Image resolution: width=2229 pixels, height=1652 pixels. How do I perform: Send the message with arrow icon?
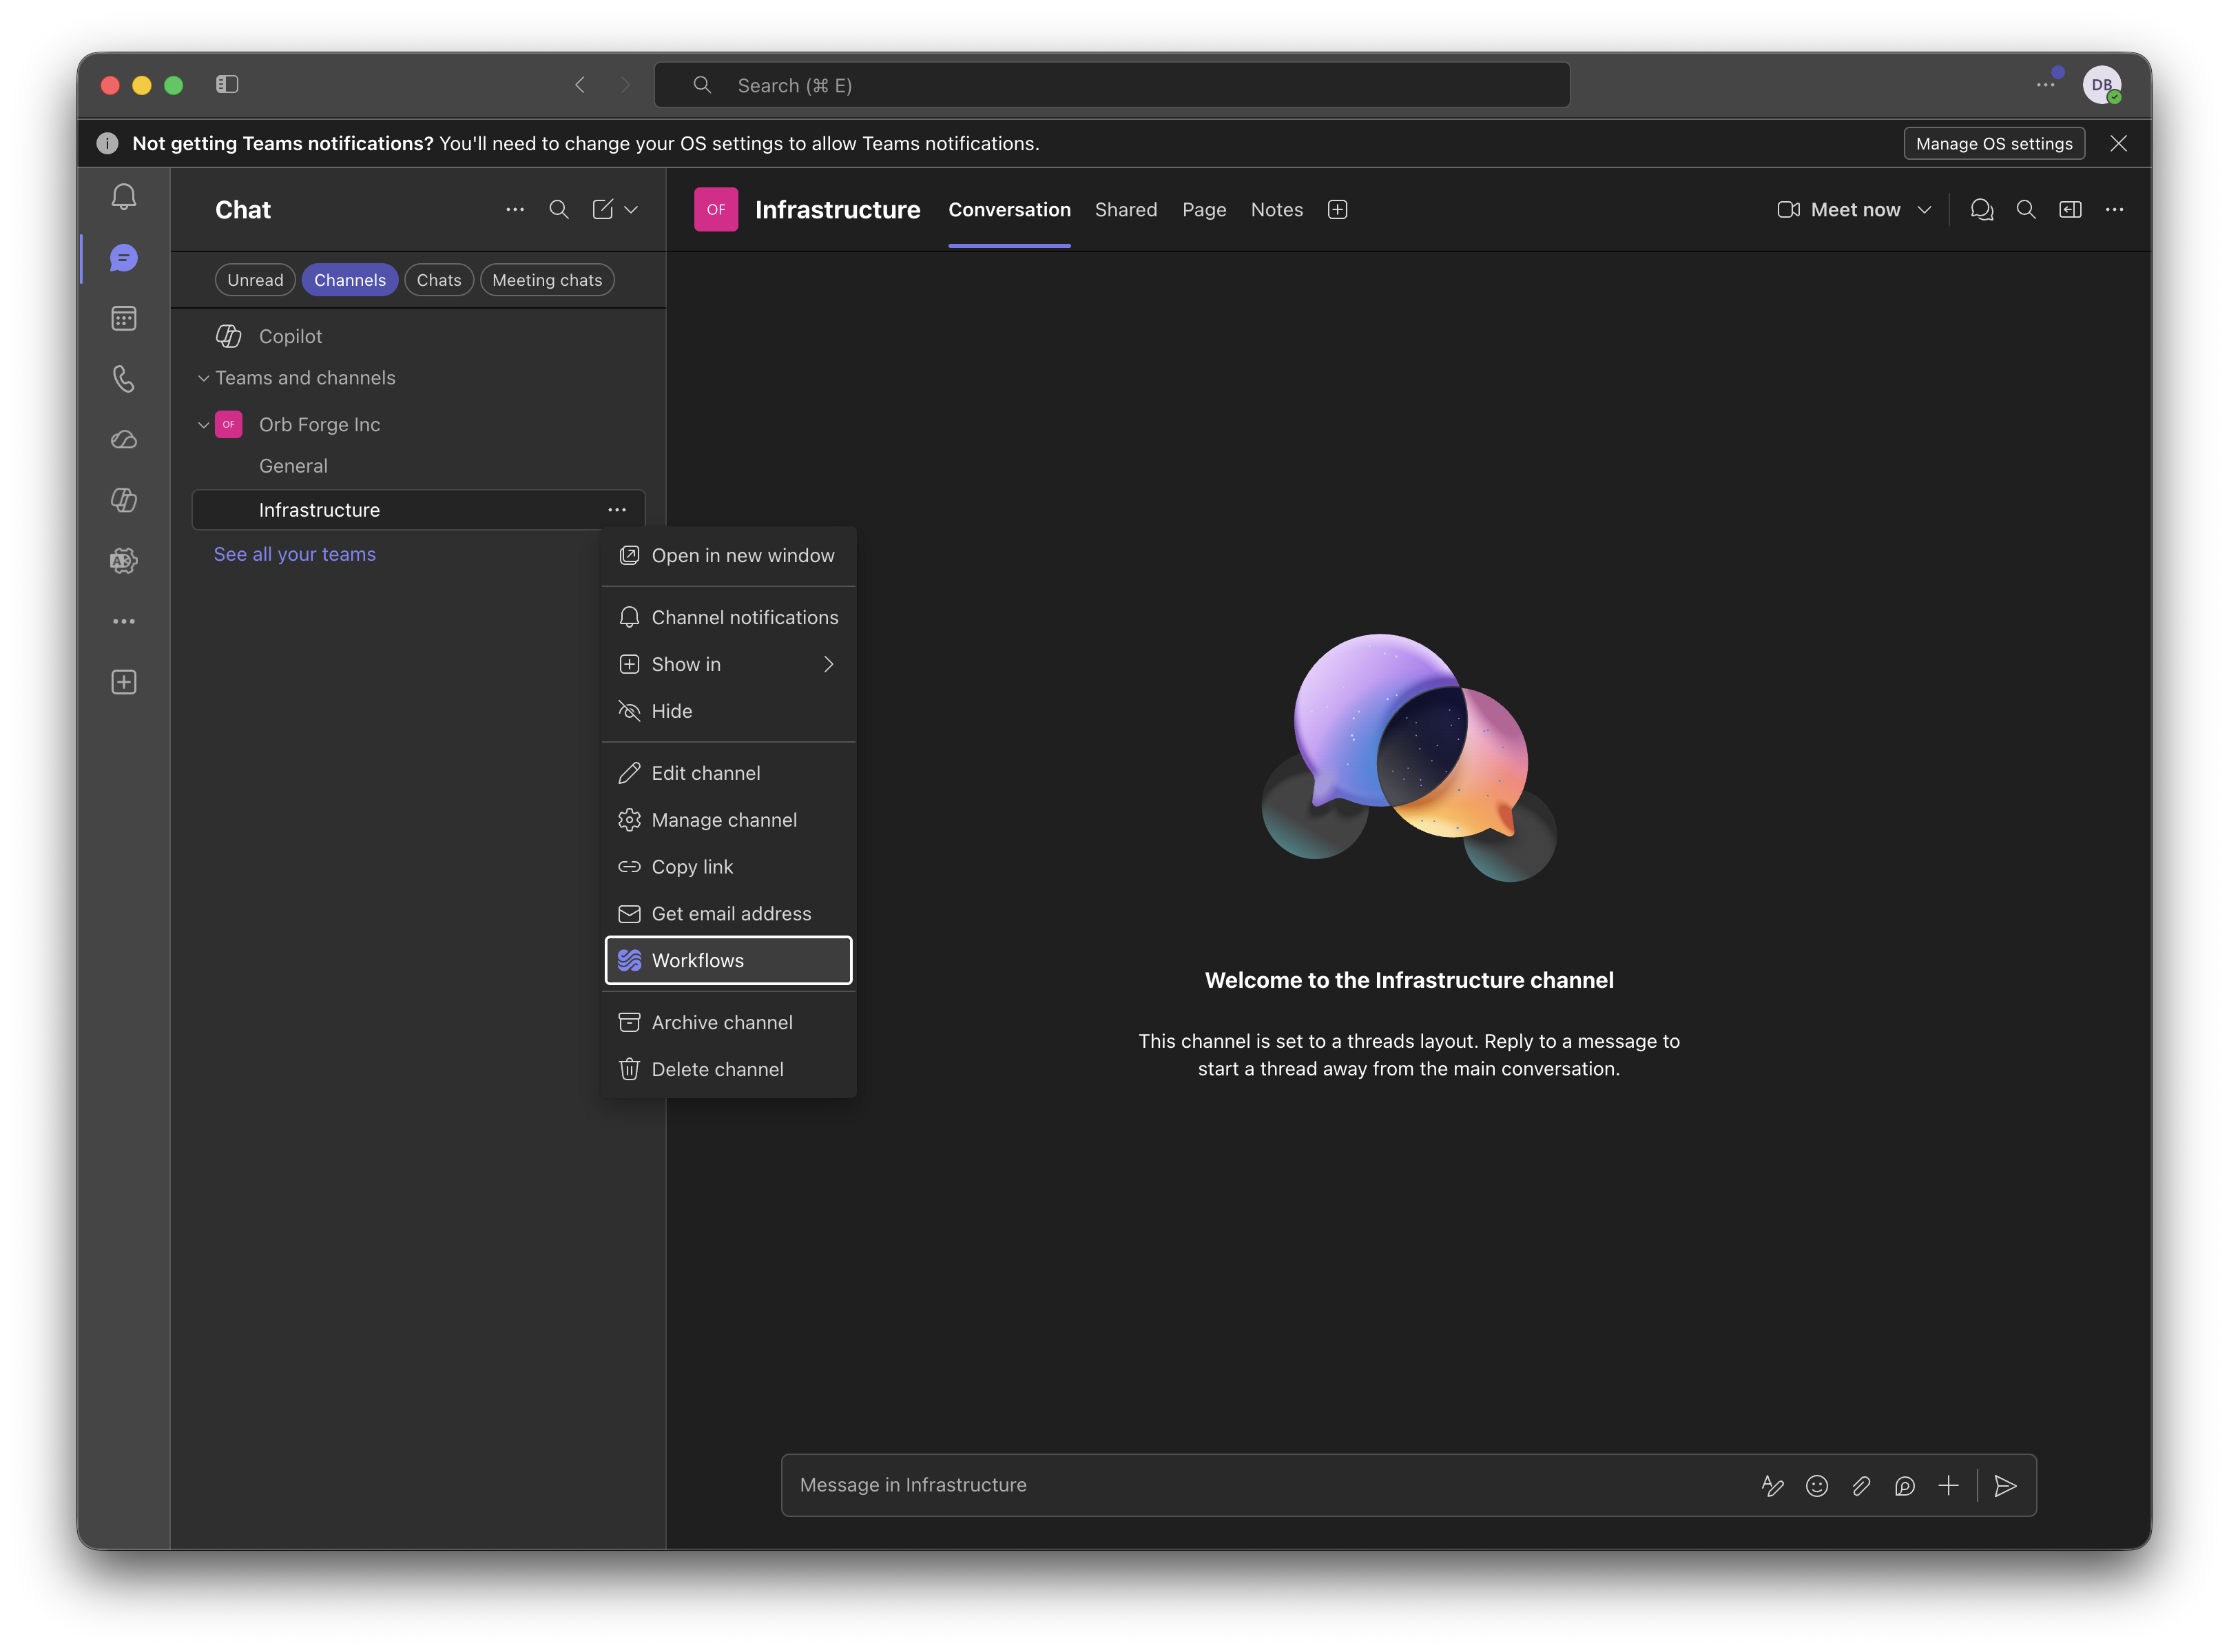click(2005, 1486)
